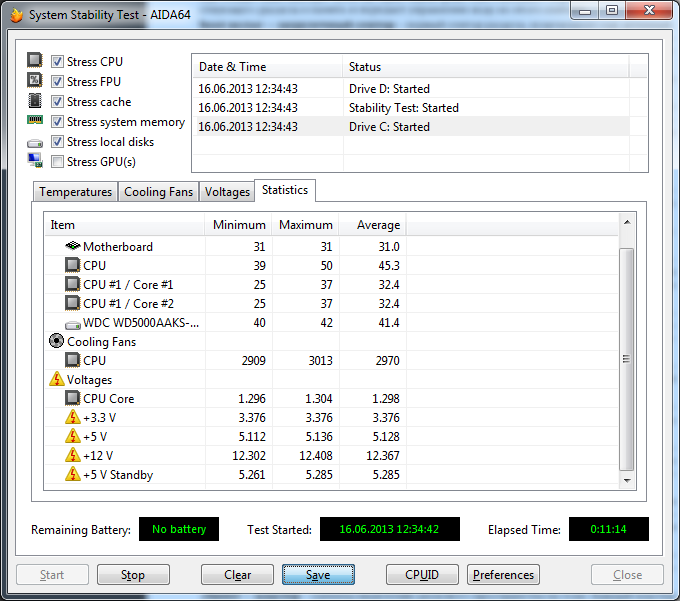
Task: Click the Date & Time log column header
Action: coord(267,67)
